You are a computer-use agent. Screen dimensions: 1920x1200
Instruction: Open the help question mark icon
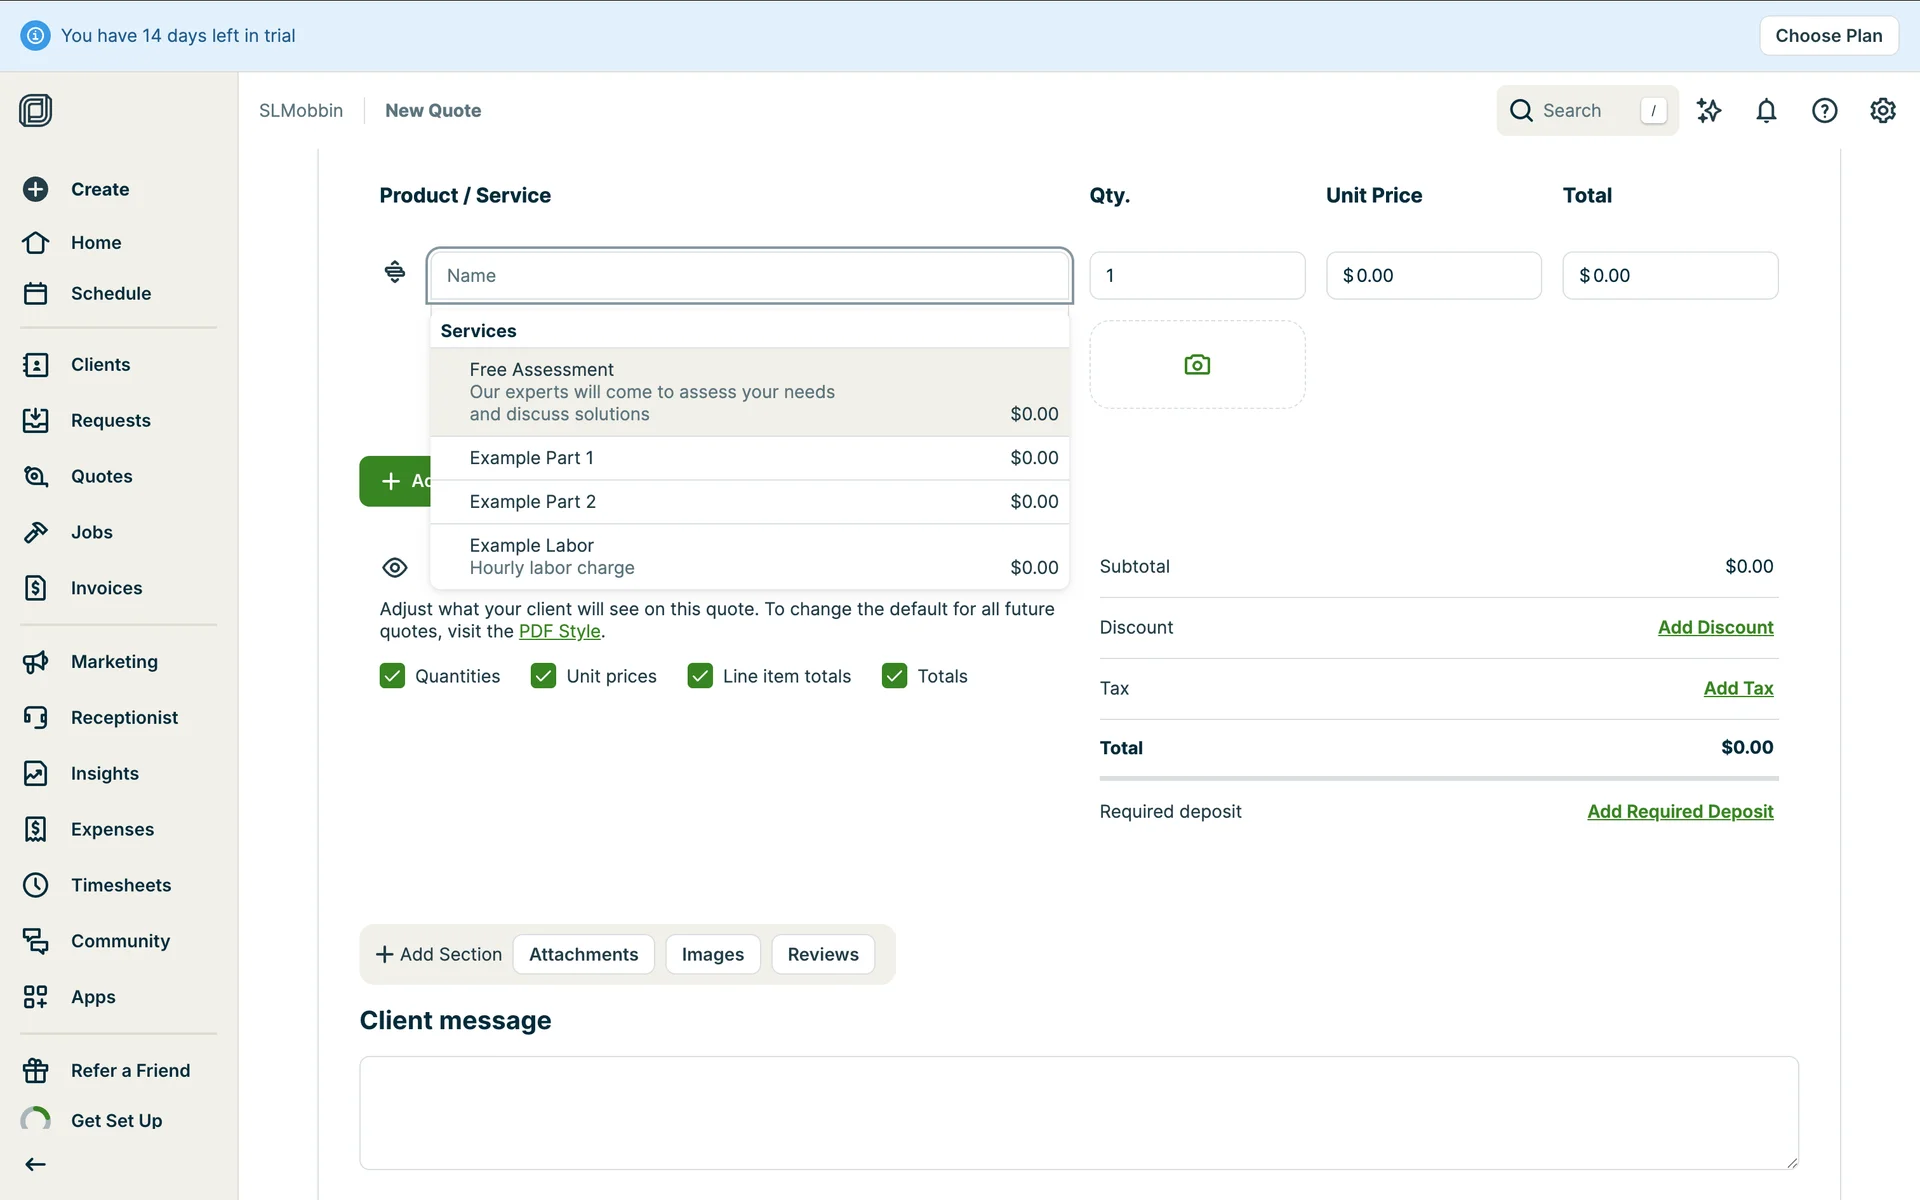point(1824,111)
